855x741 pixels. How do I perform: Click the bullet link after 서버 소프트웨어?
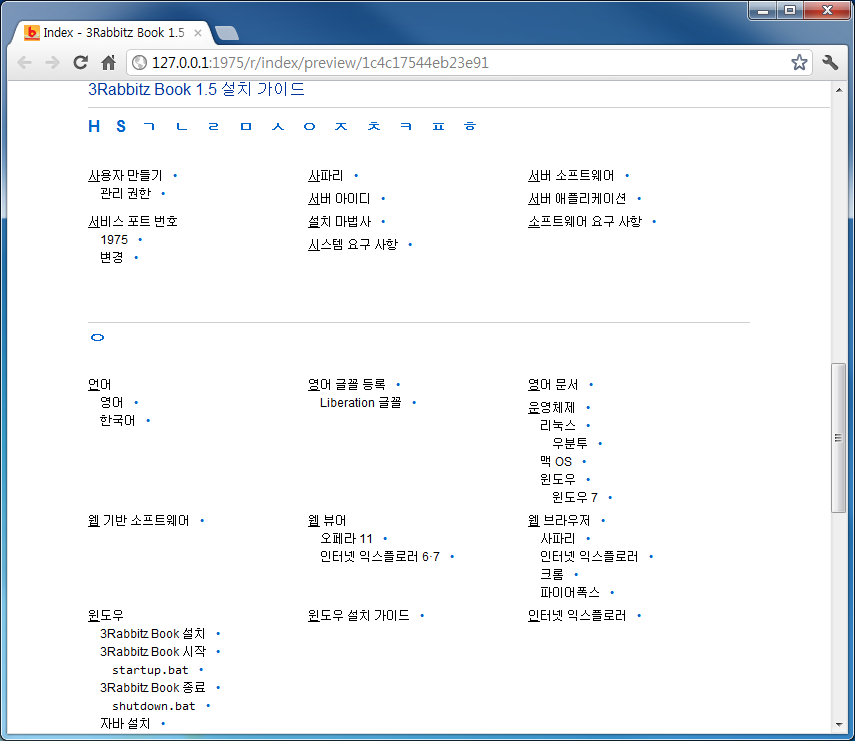click(627, 176)
